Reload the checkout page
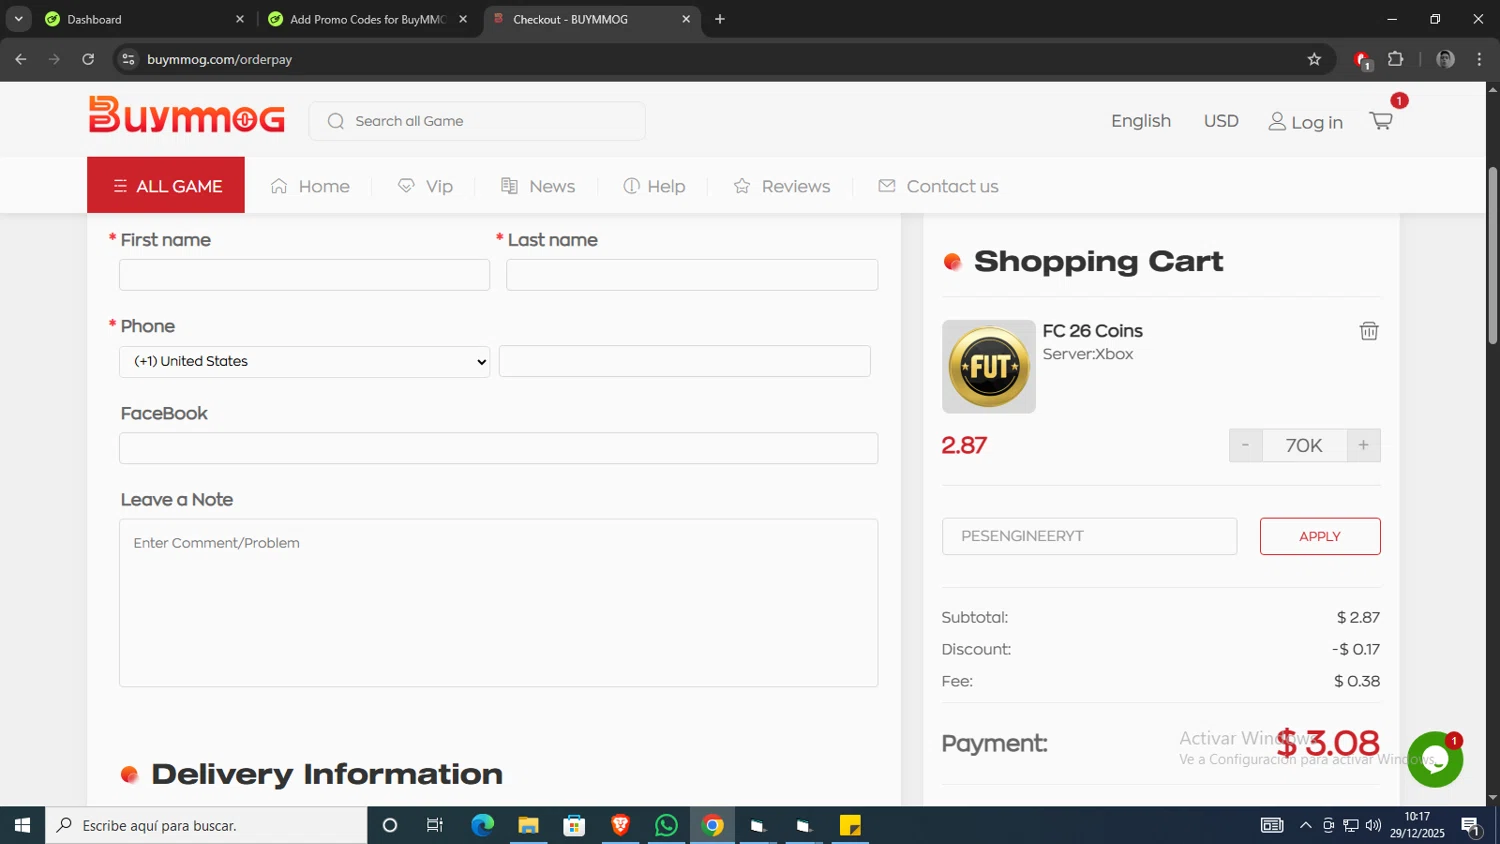 (88, 59)
